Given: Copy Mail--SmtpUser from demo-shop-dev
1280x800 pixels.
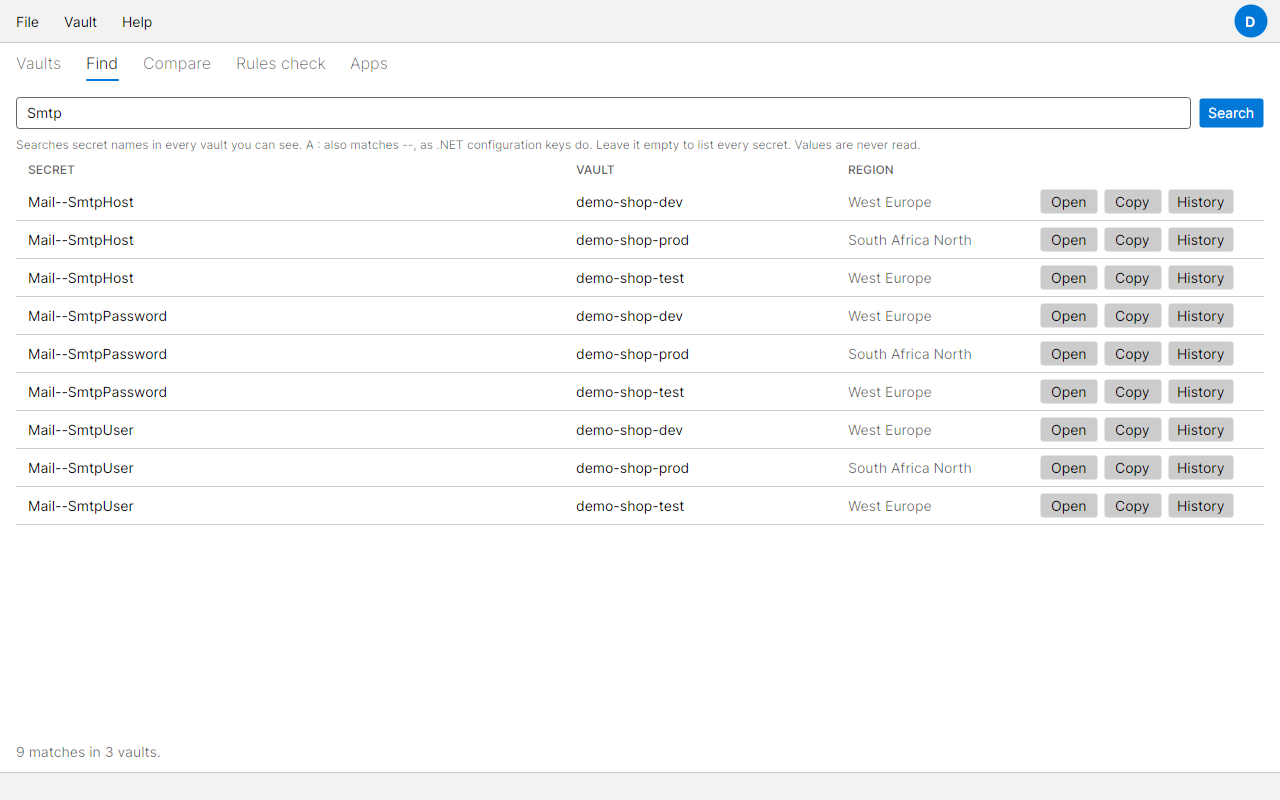Looking at the screenshot, I should click(1132, 430).
